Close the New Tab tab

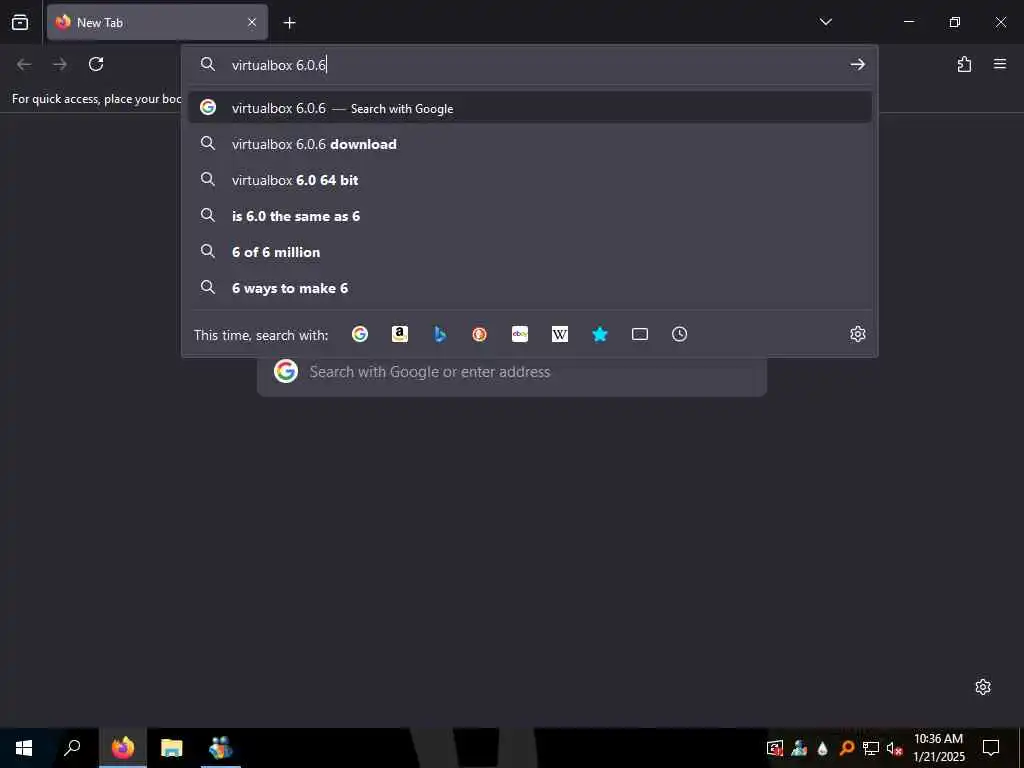point(252,22)
